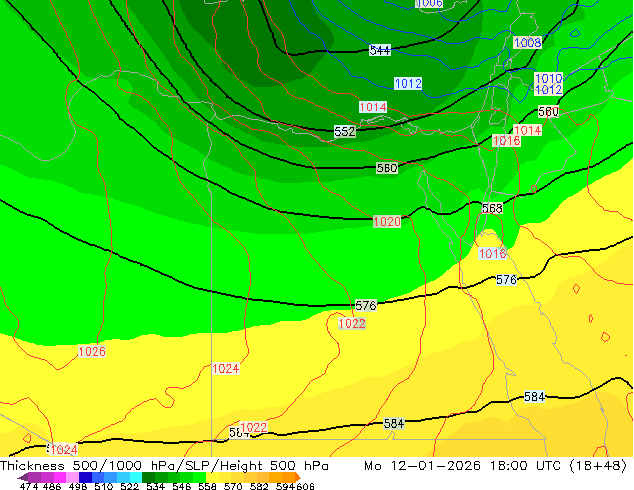Click the red 1020 pressure label
Image resolution: width=634 pixels, height=490 pixels.
tap(387, 222)
